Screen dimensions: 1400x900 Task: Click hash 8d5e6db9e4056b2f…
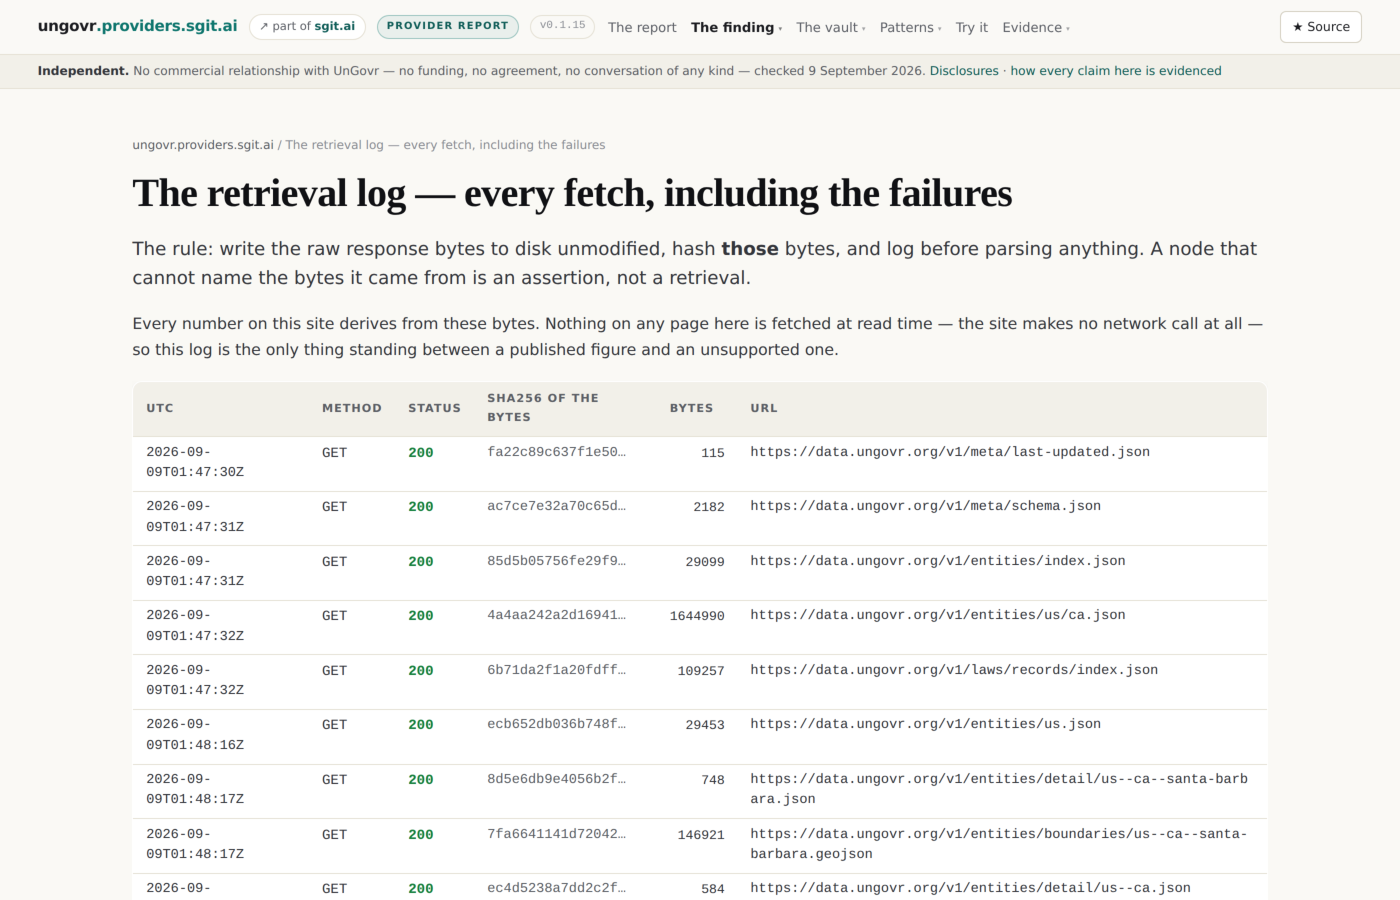[x=557, y=779]
